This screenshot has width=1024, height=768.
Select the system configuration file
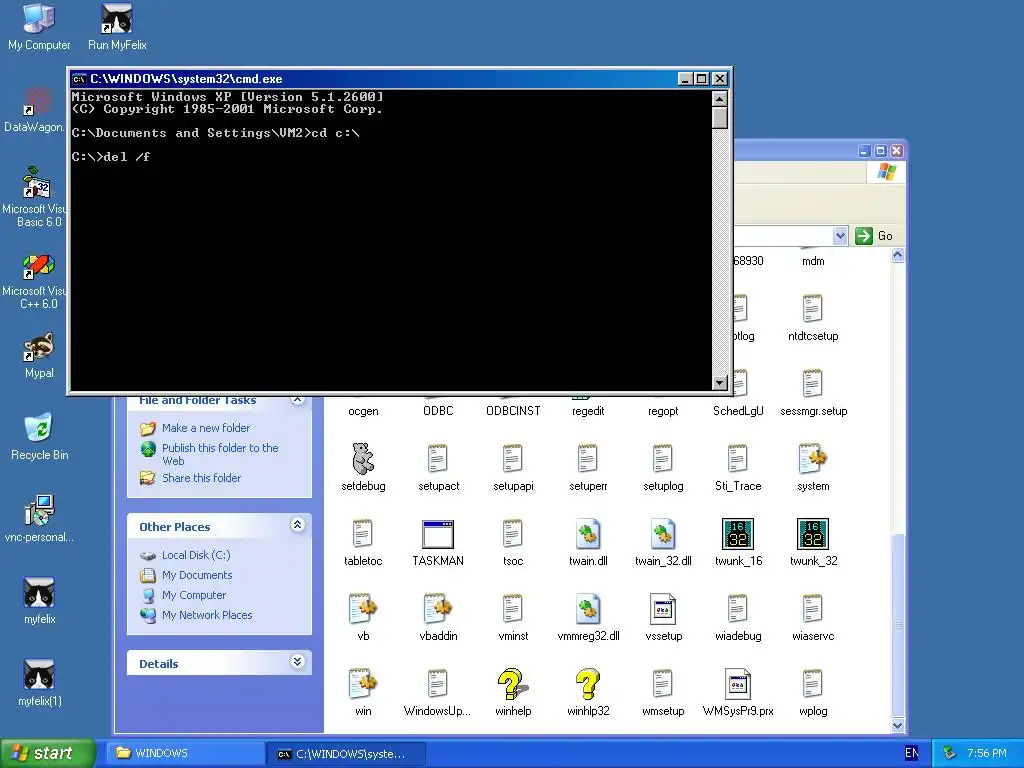(813, 466)
